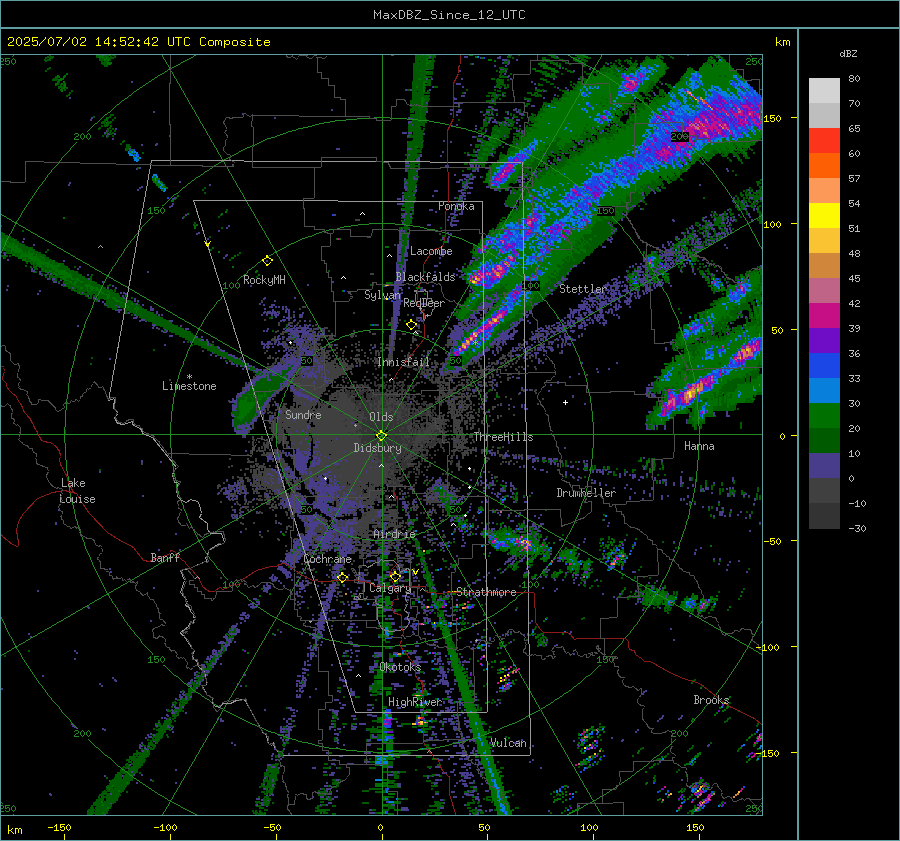Select the Lacombe label
Viewport: 900px width, 841px height.
(x=431, y=251)
